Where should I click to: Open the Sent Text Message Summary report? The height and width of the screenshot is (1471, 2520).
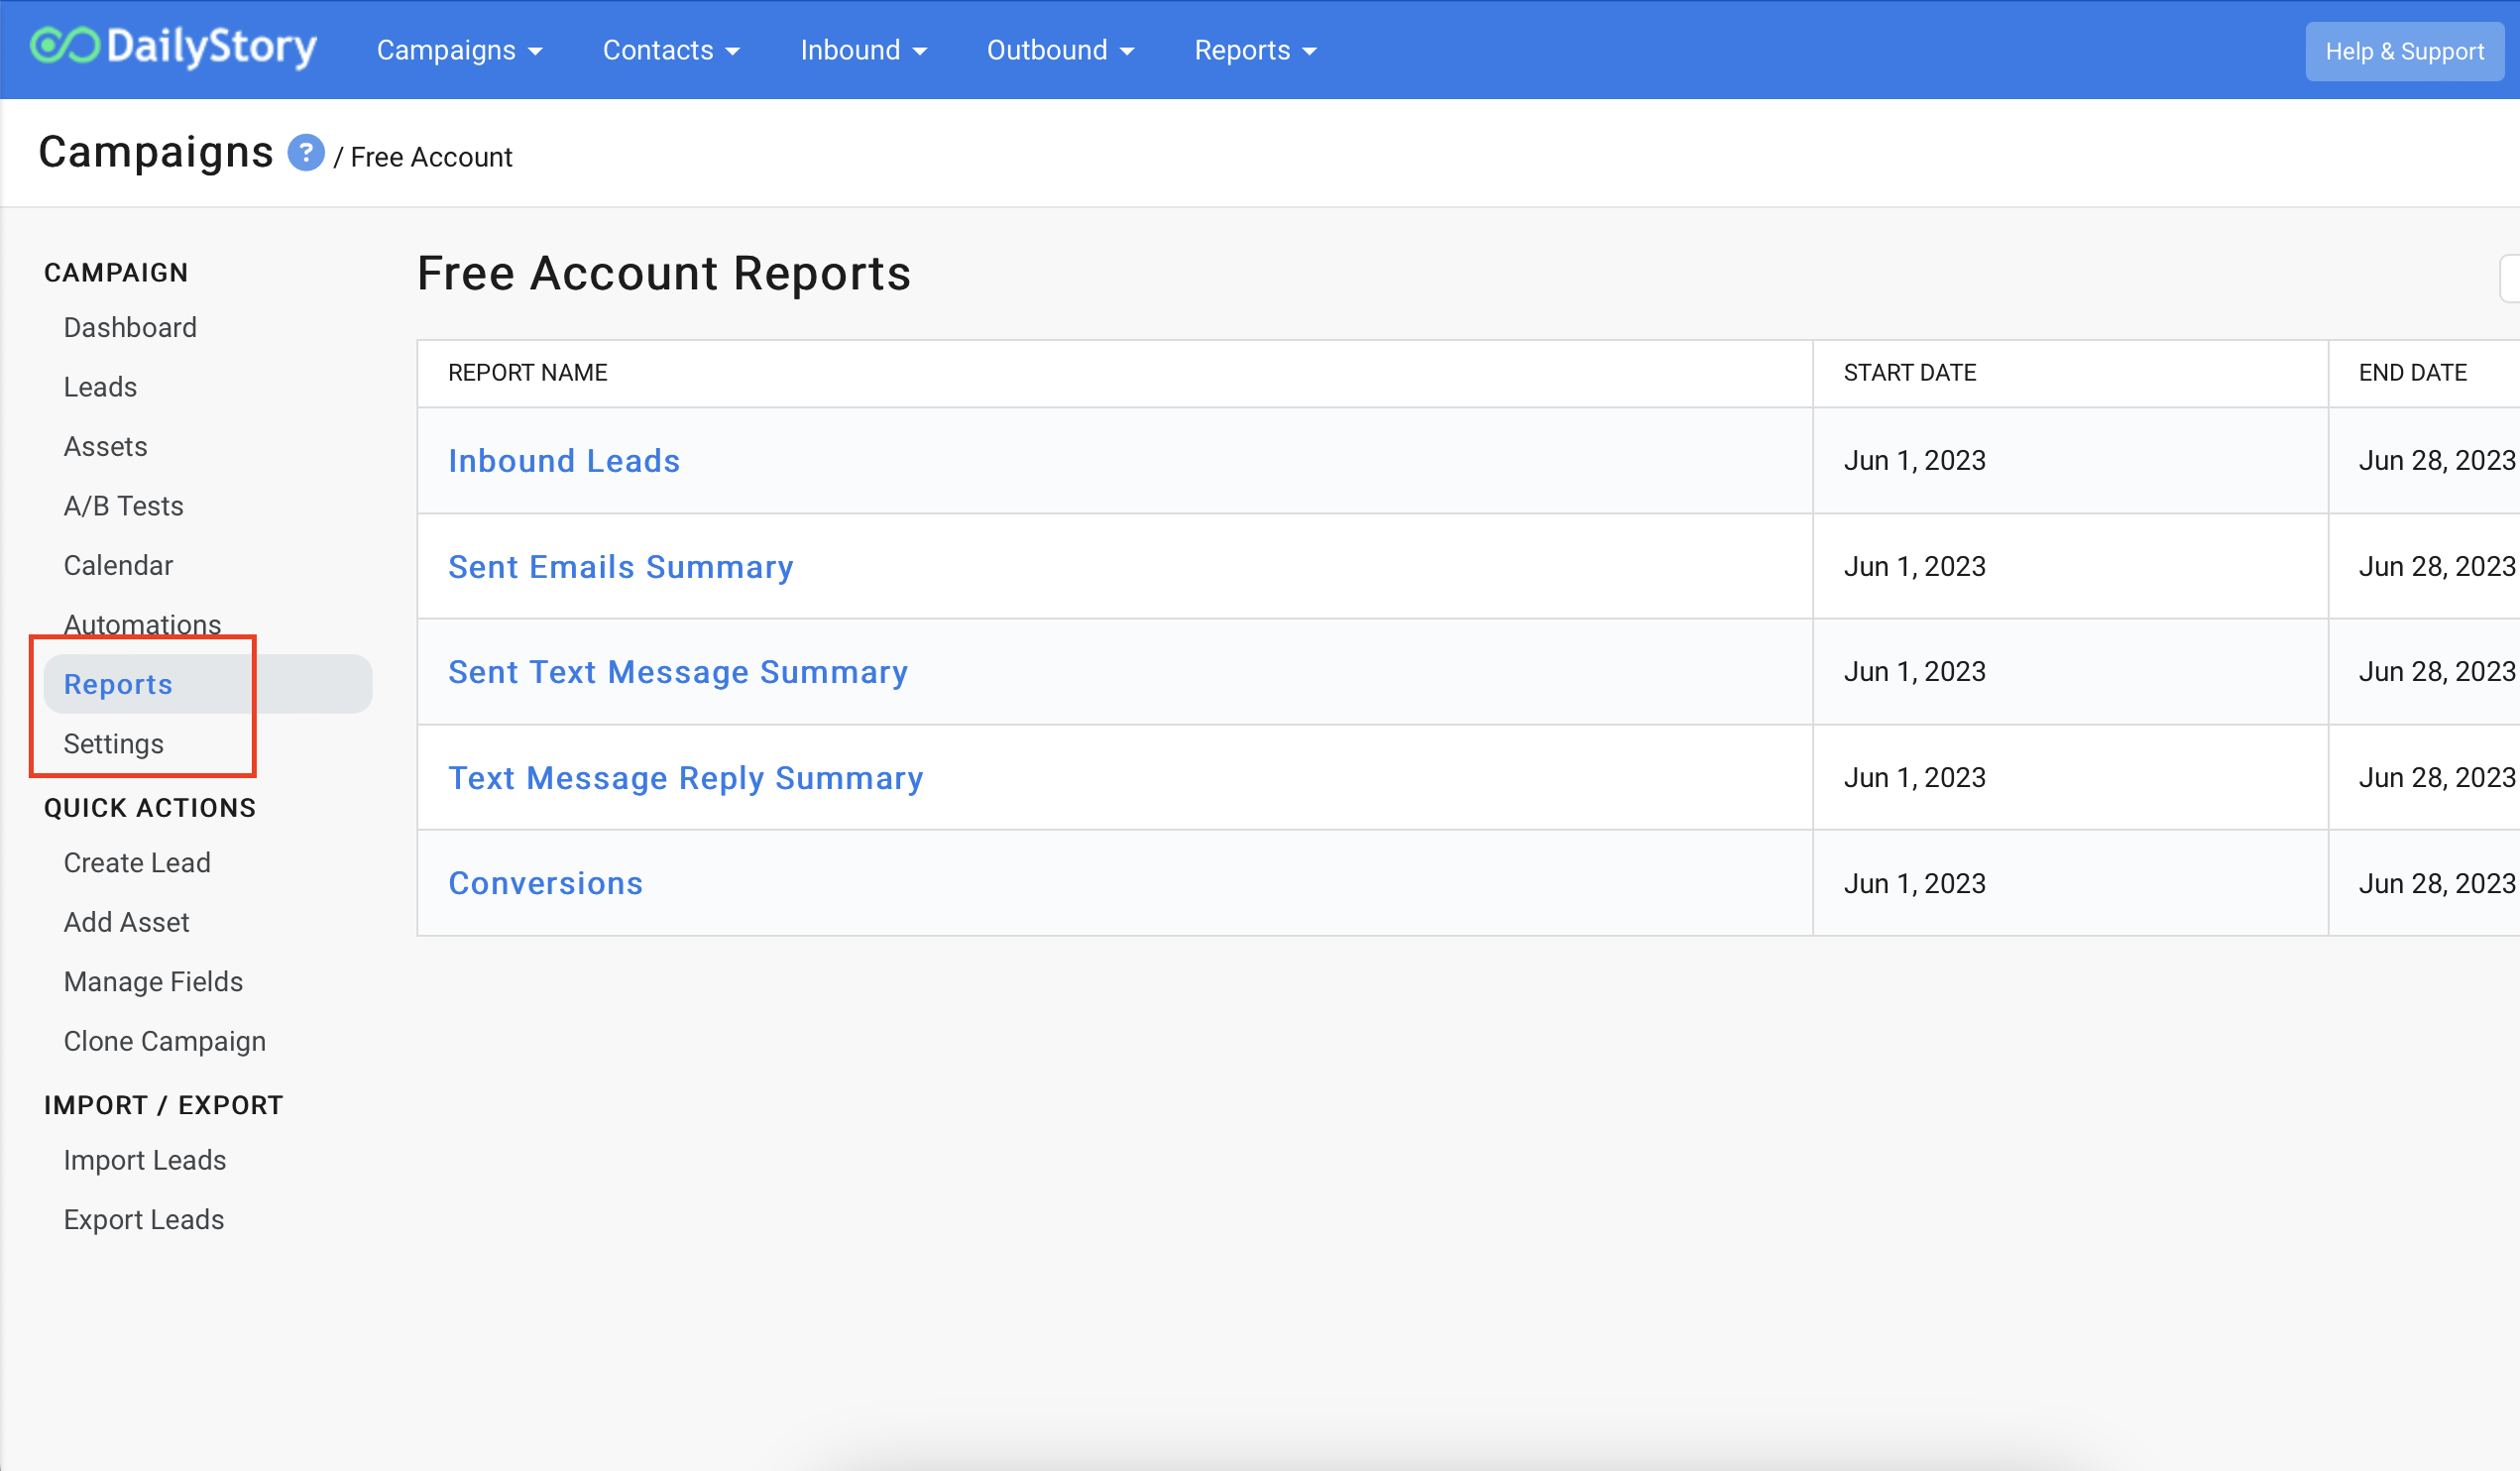678,672
